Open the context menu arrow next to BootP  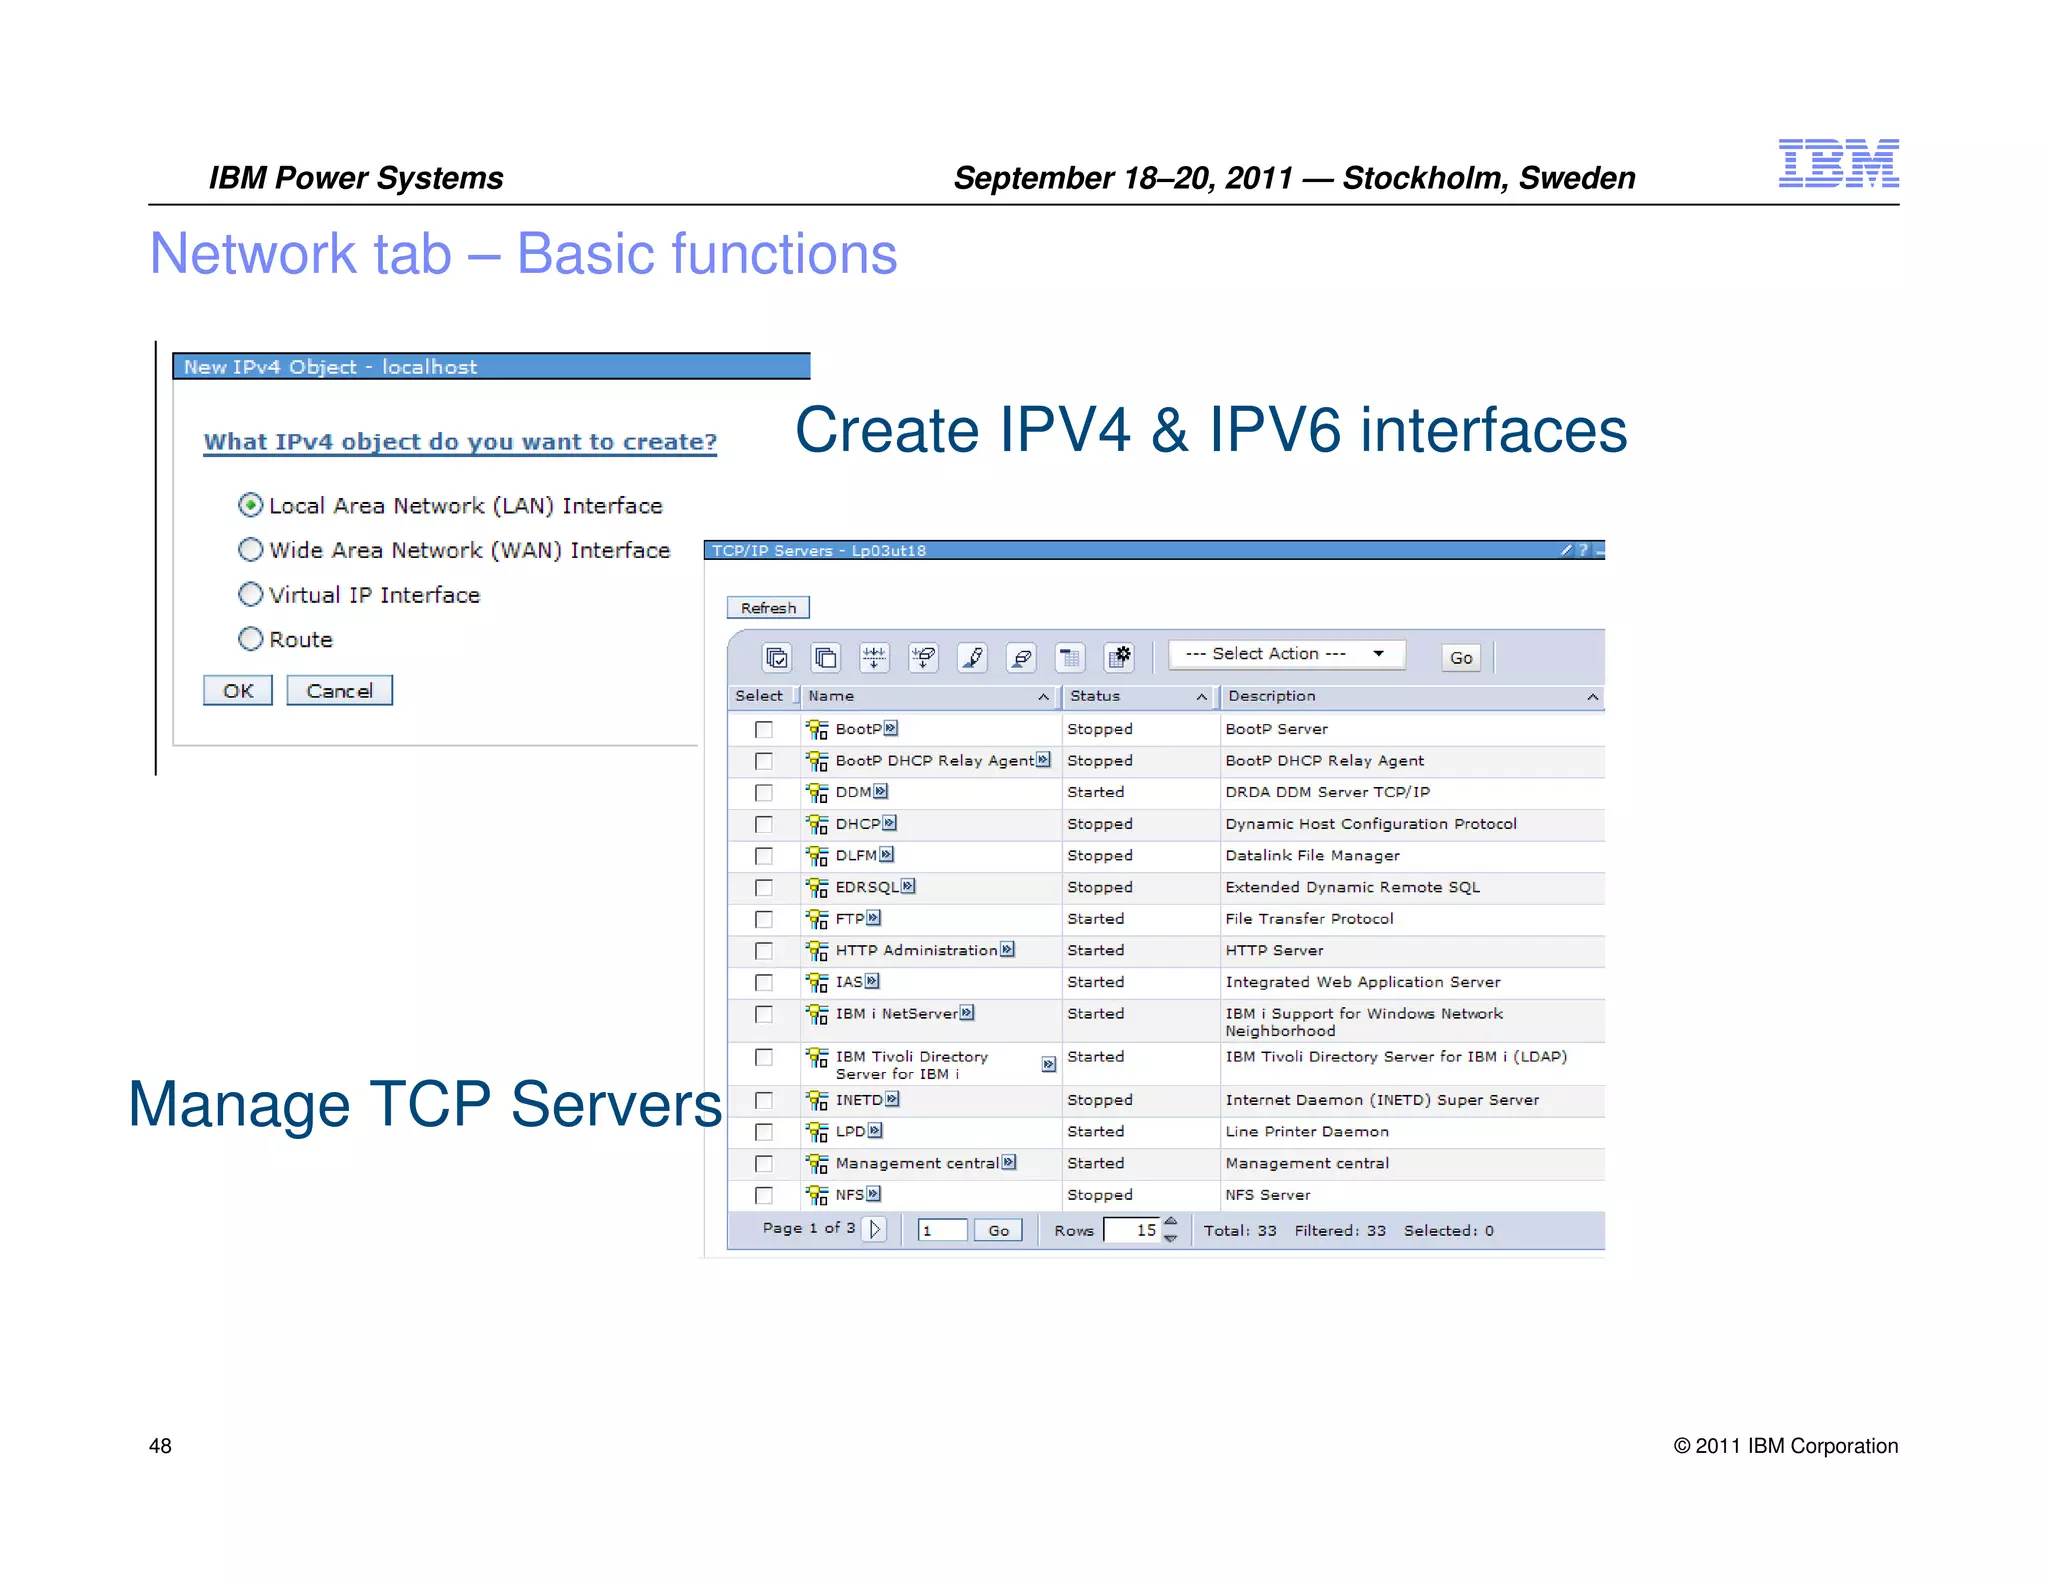(x=891, y=728)
